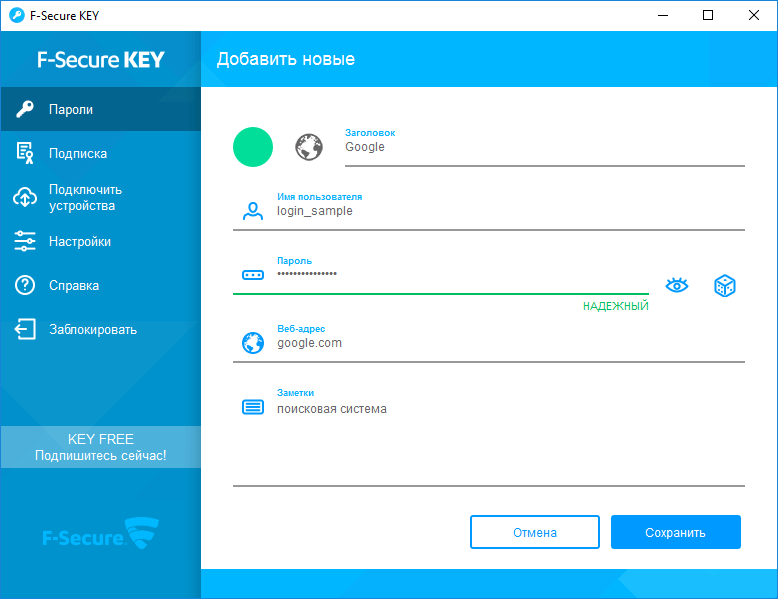Click the Настройки sliders icon
This screenshot has height=599, width=778.
click(25, 241)
